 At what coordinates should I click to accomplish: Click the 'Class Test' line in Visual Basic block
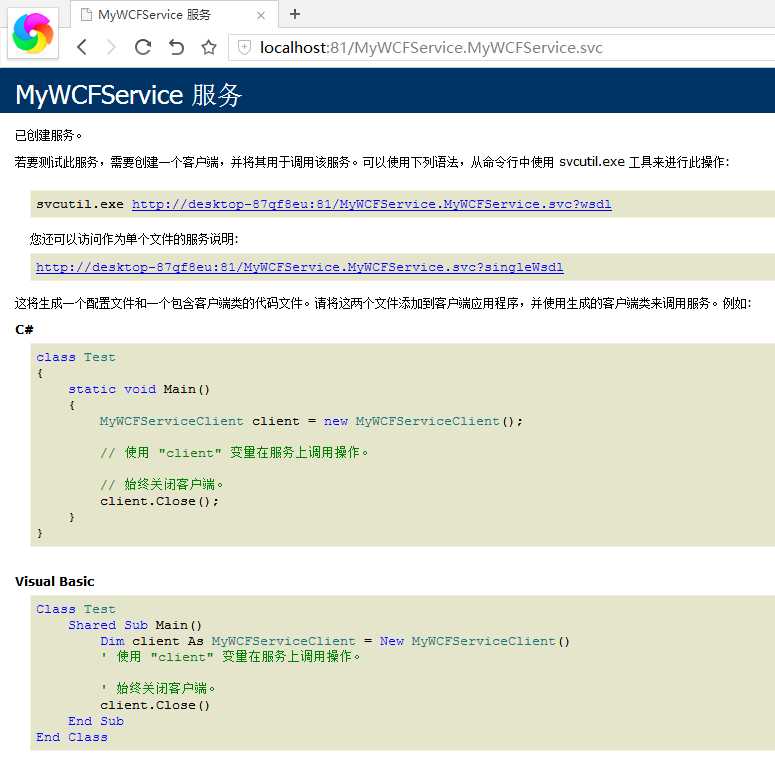[76, 609]
